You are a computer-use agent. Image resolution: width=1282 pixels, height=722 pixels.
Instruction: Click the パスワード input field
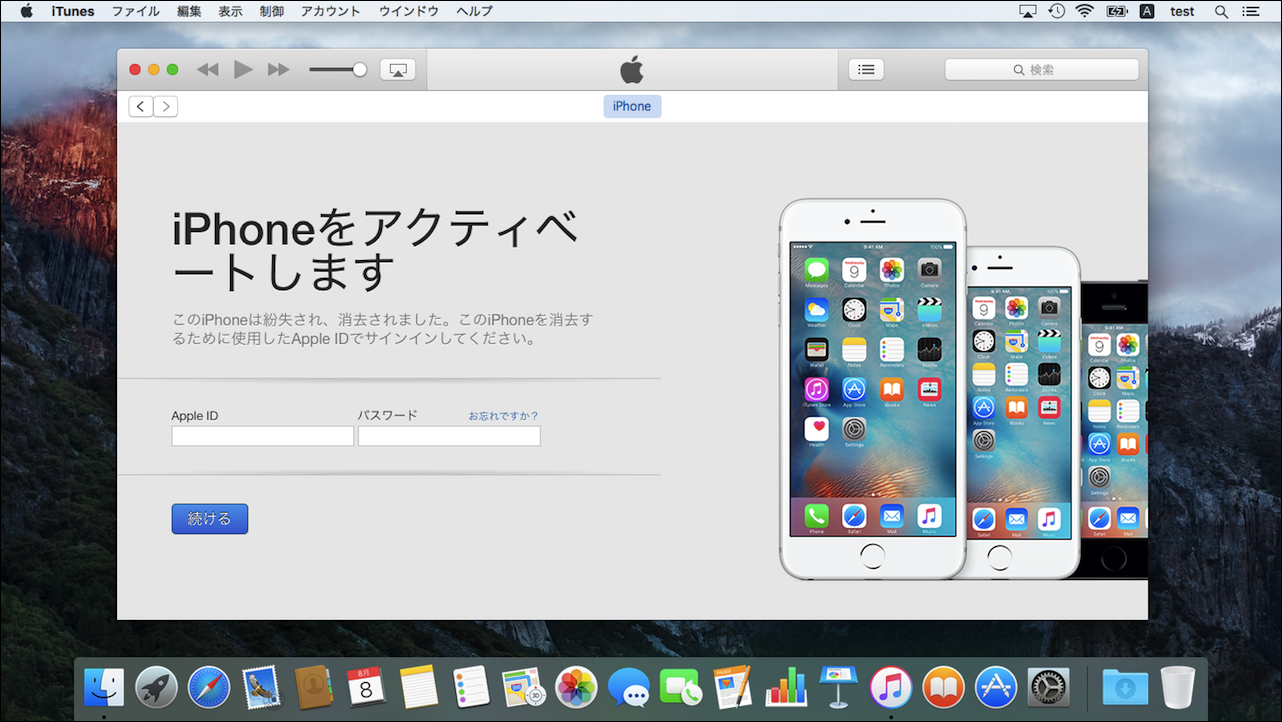click(x=449, y=436)
